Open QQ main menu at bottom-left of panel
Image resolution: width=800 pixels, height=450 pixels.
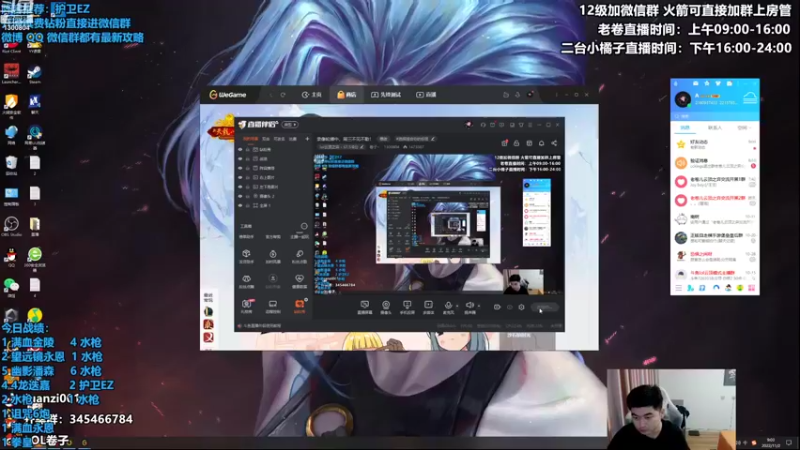pos(679,288)
